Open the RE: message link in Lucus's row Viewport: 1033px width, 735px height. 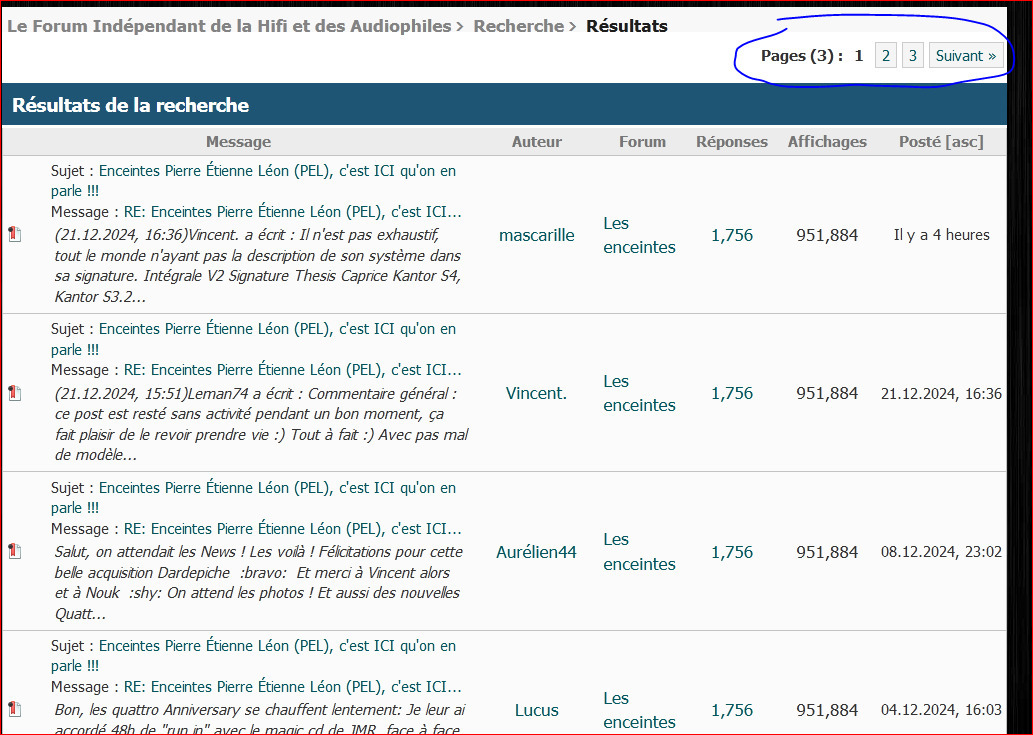[293, 687]
